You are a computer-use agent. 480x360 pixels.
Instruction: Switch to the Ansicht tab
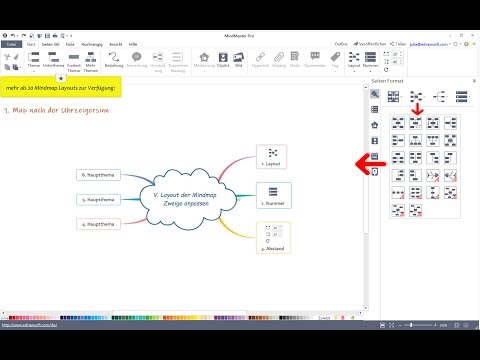(116, 44)
